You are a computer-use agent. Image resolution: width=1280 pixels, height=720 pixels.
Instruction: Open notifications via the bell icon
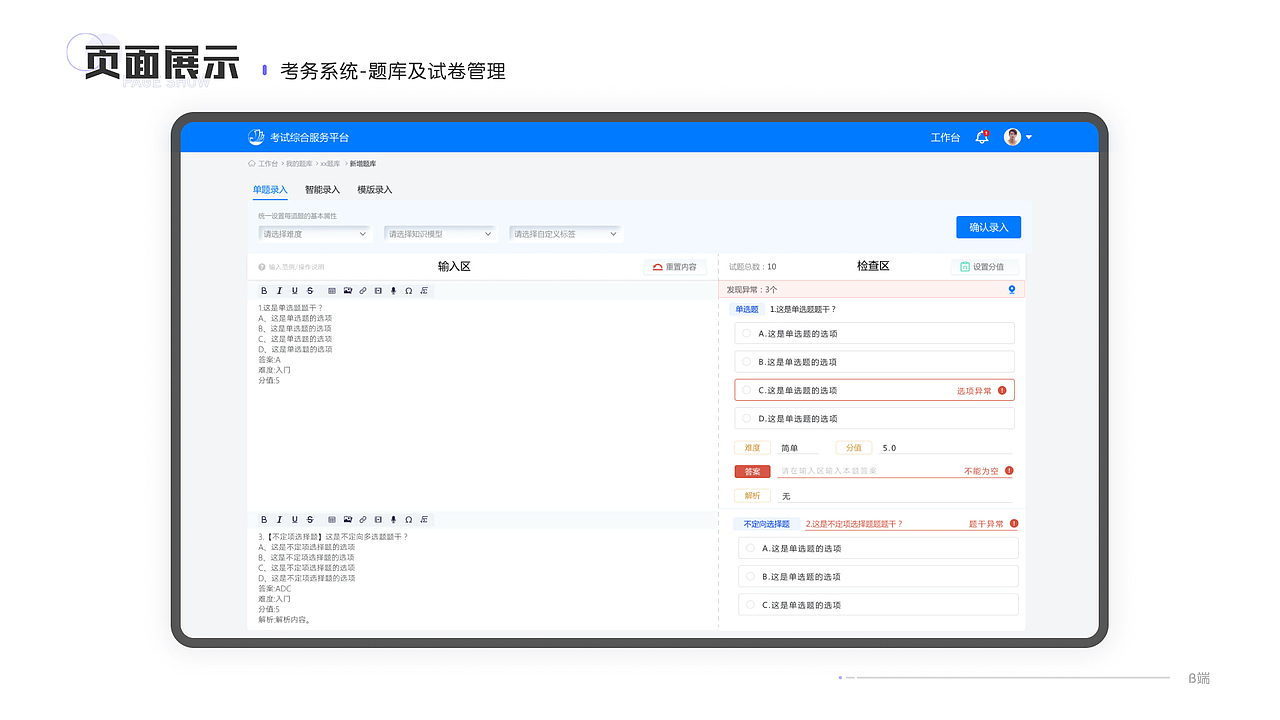click(x=981, y=137)
